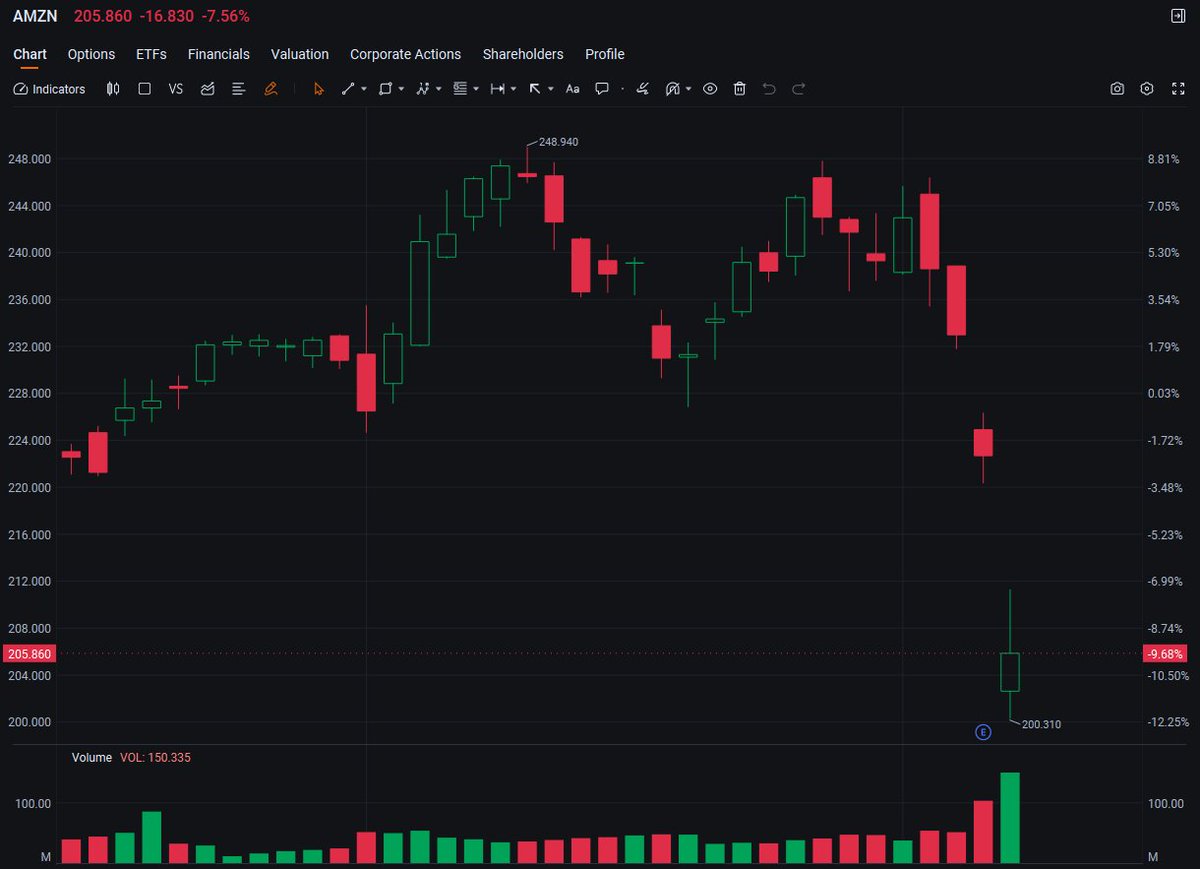Click the earnings E marker
Viewport: 1200px width, 869px height.
click(983, 733)
